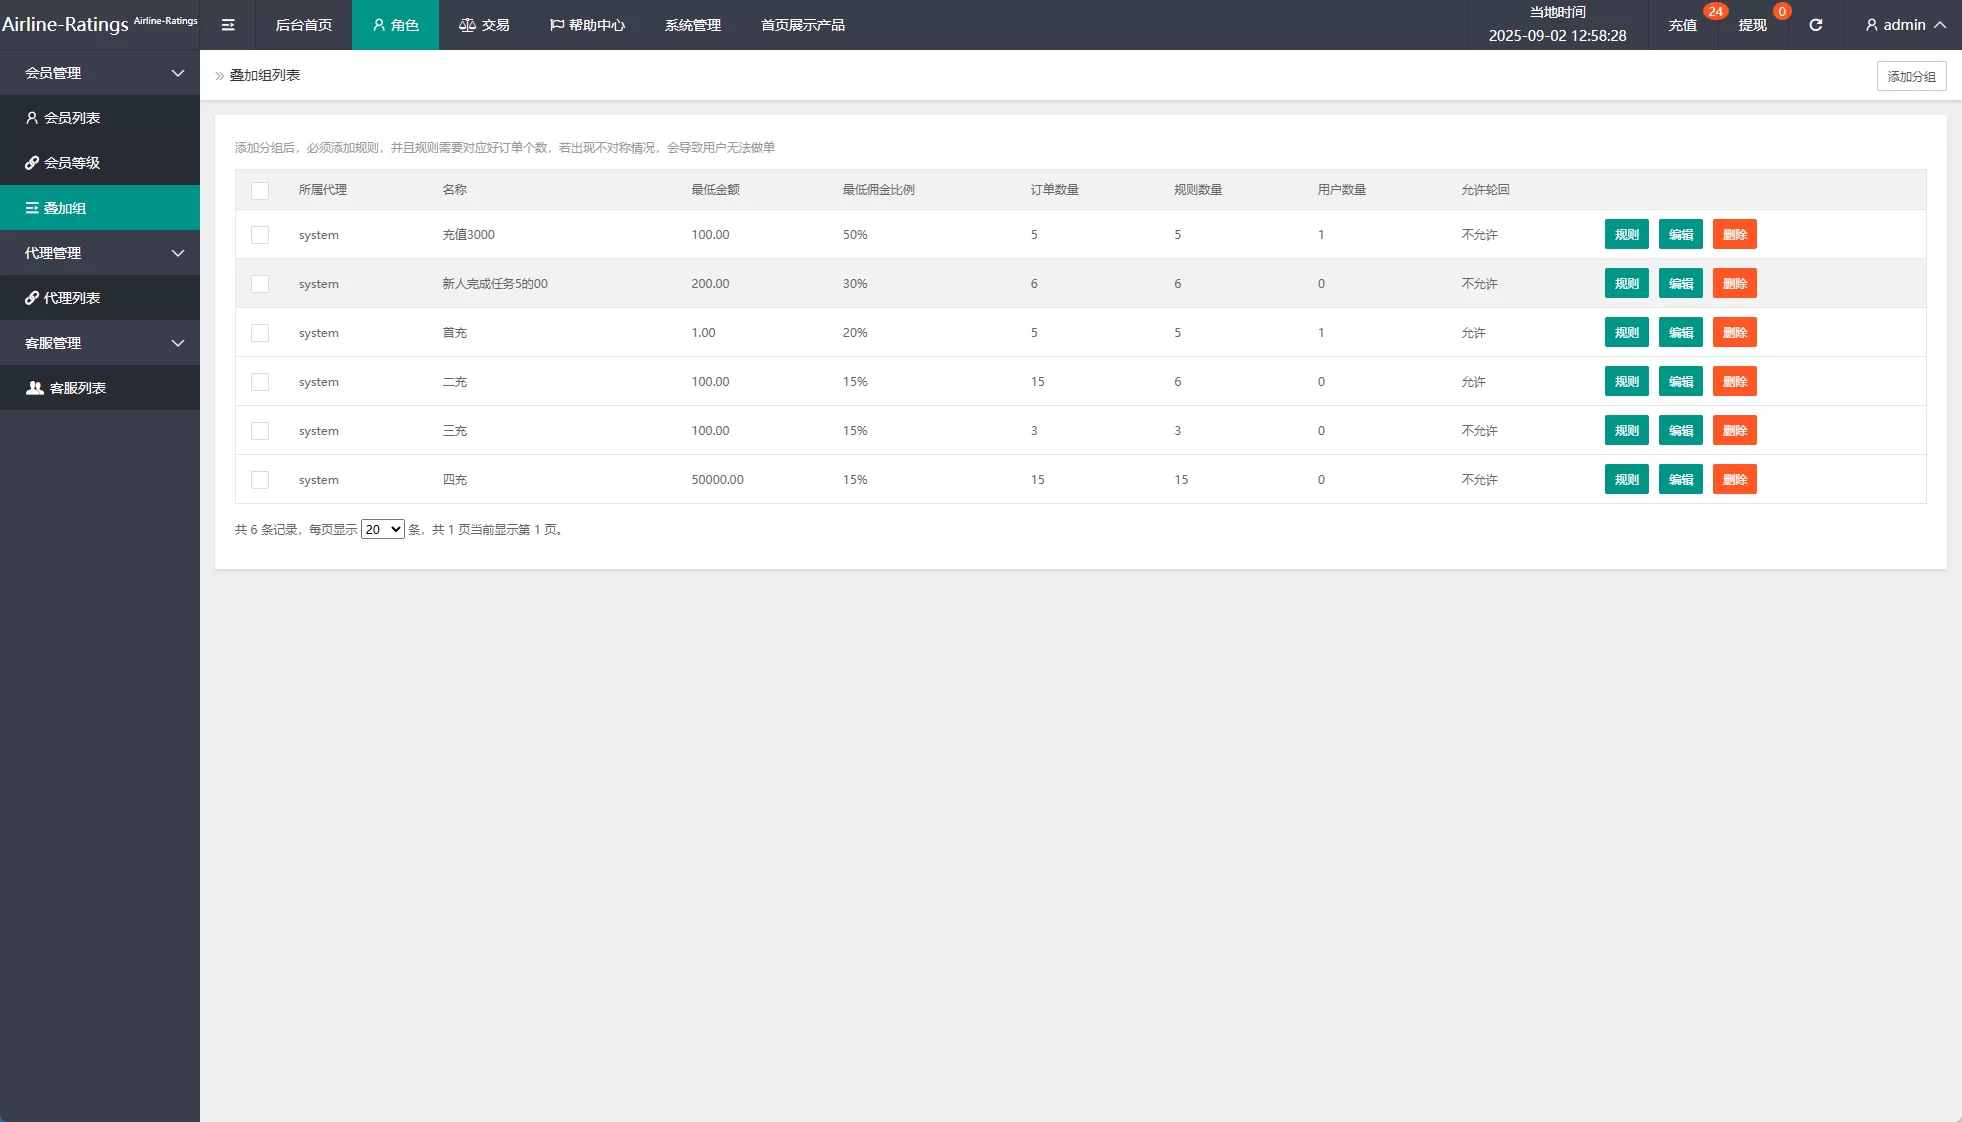This screenshot has width=1962, height=1122.
Task: Click the sidebar collapse hamburger icon
Action: tap(228, 25)
